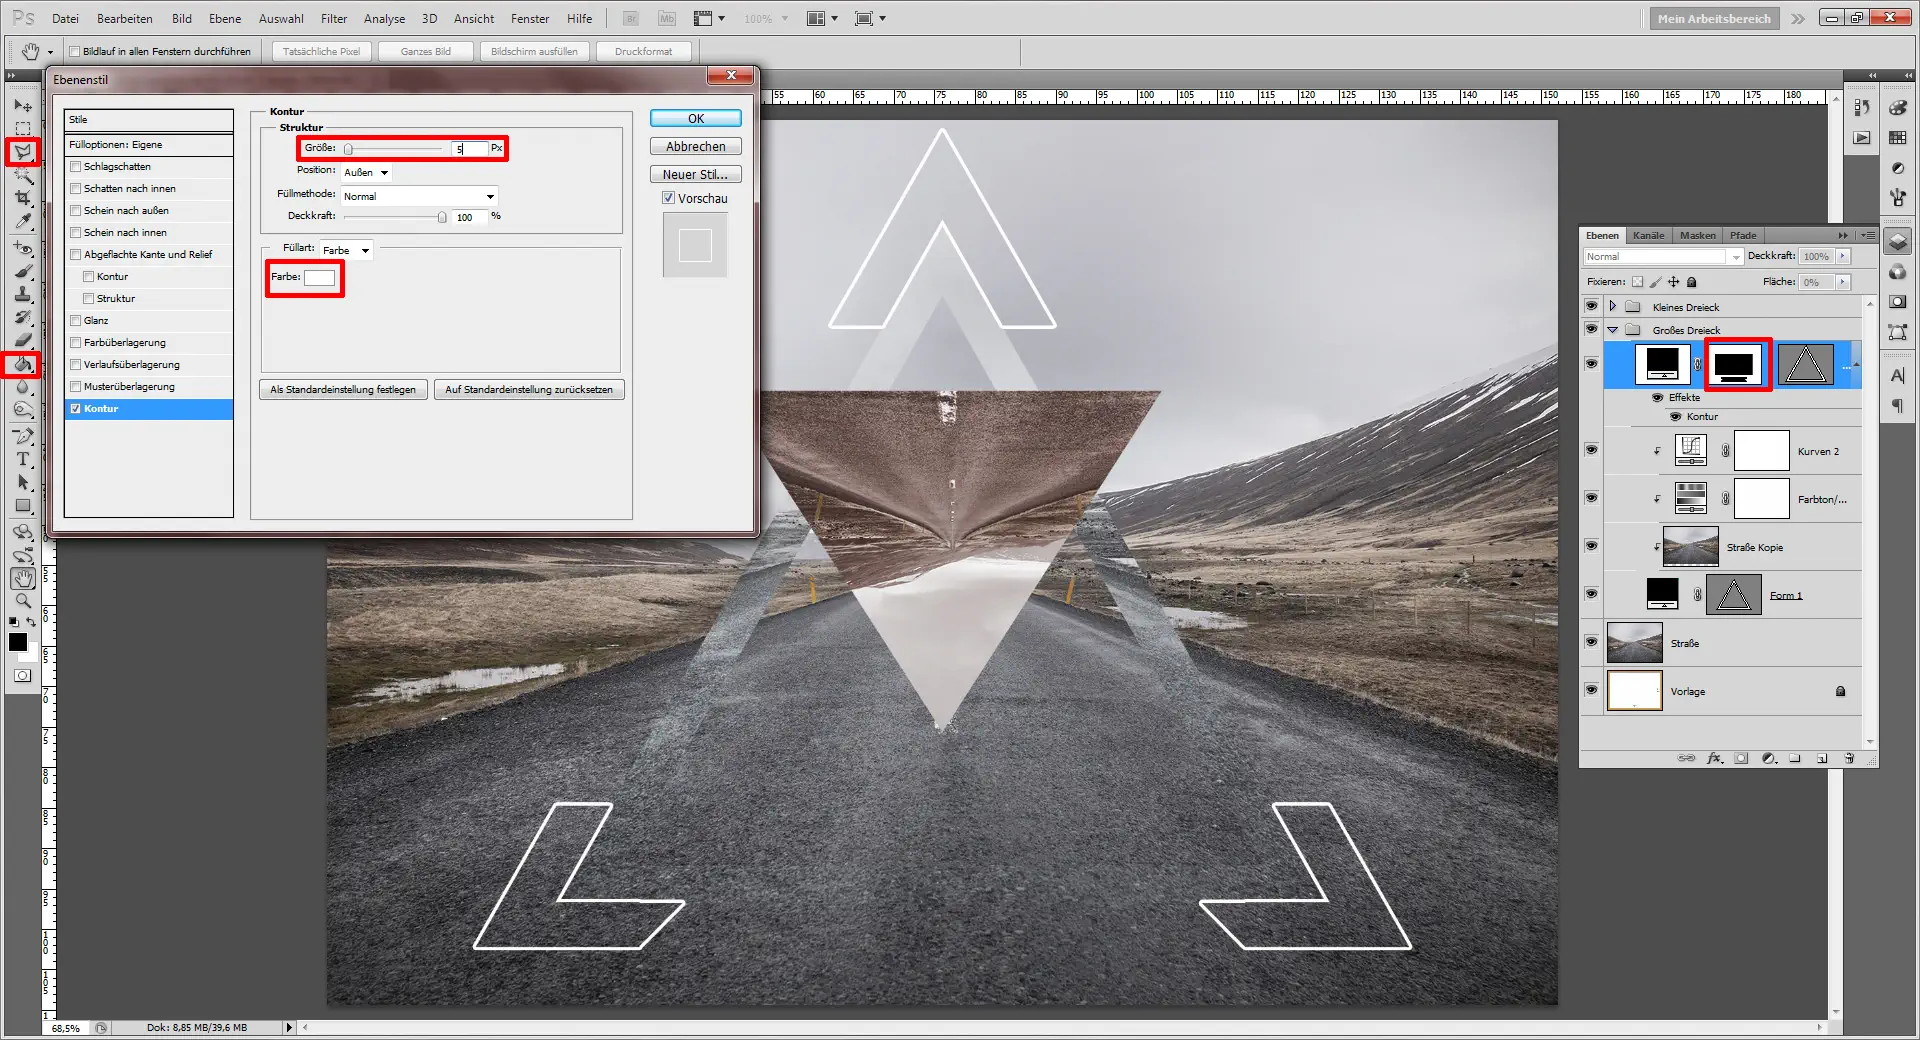Open the Position dropdown set to Außen

[x=366, y=172]
